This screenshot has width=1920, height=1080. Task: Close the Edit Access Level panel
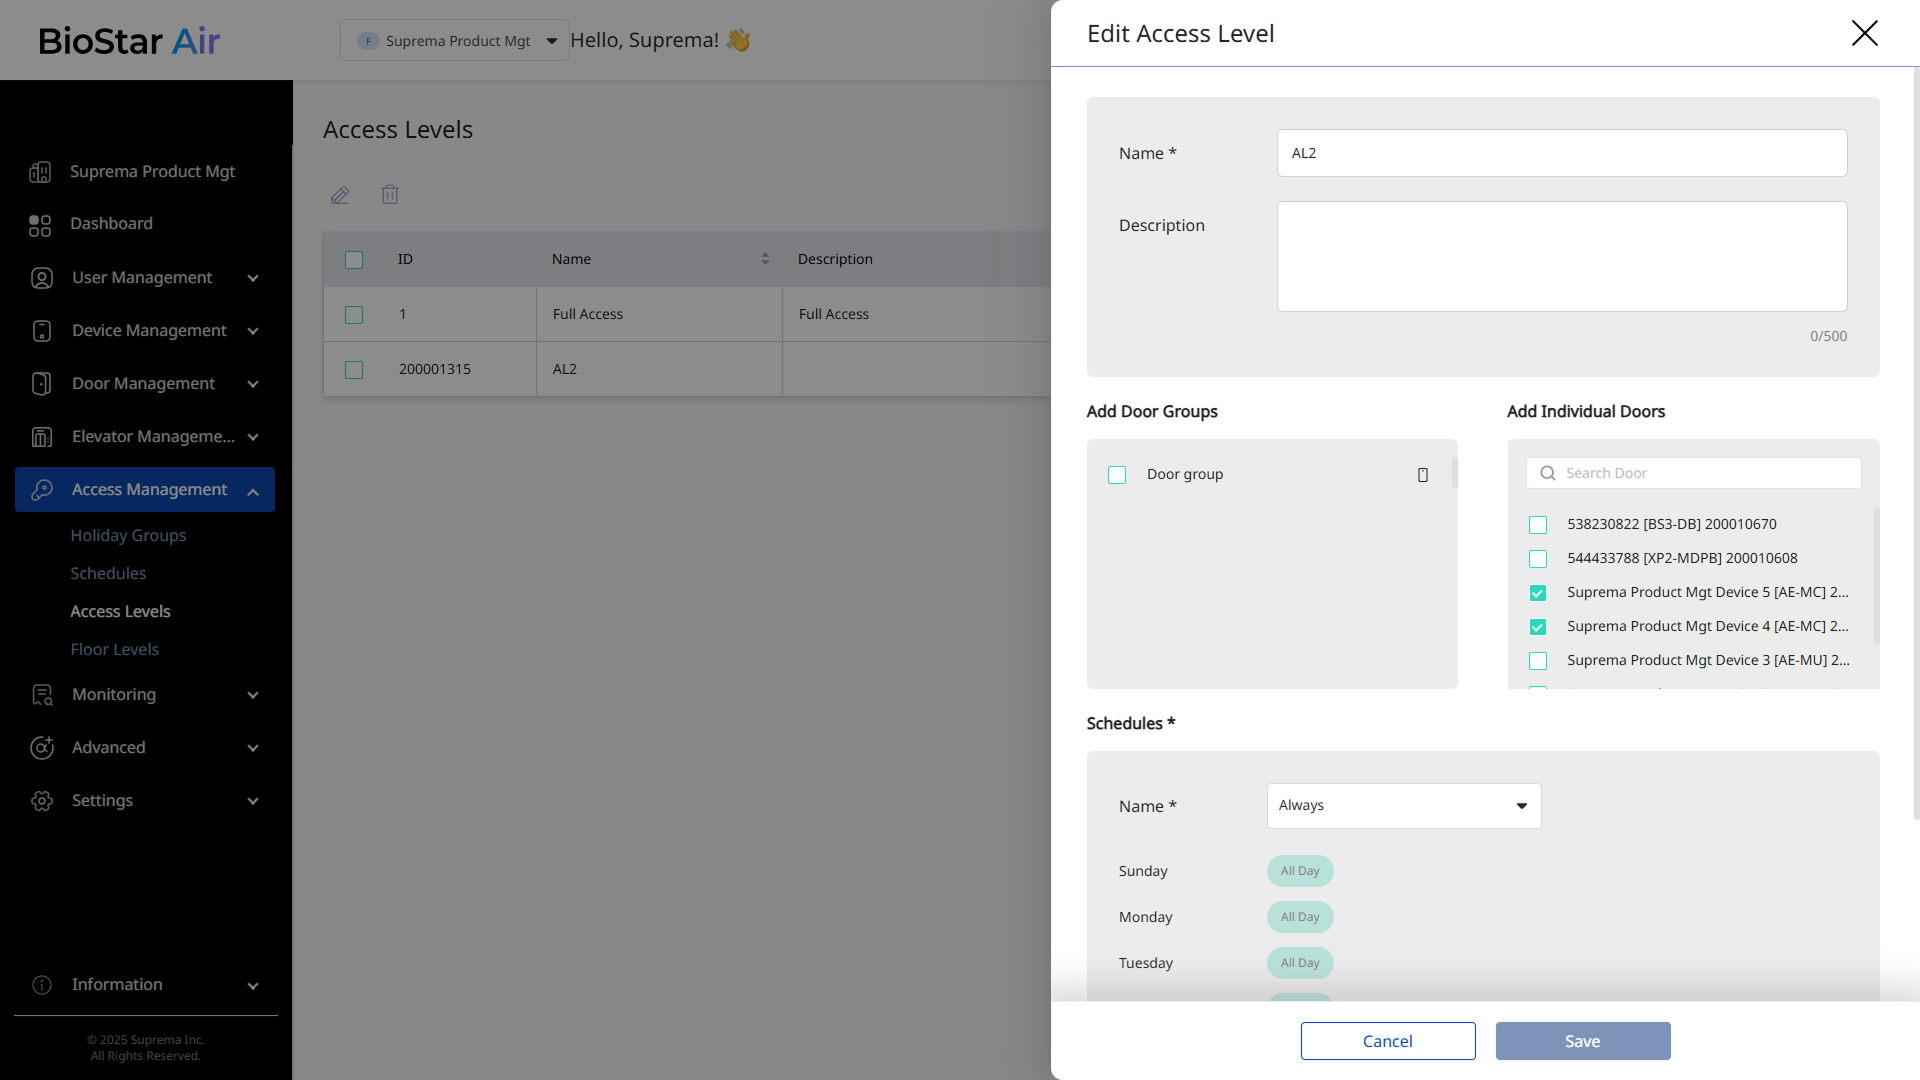[1864, 33]
